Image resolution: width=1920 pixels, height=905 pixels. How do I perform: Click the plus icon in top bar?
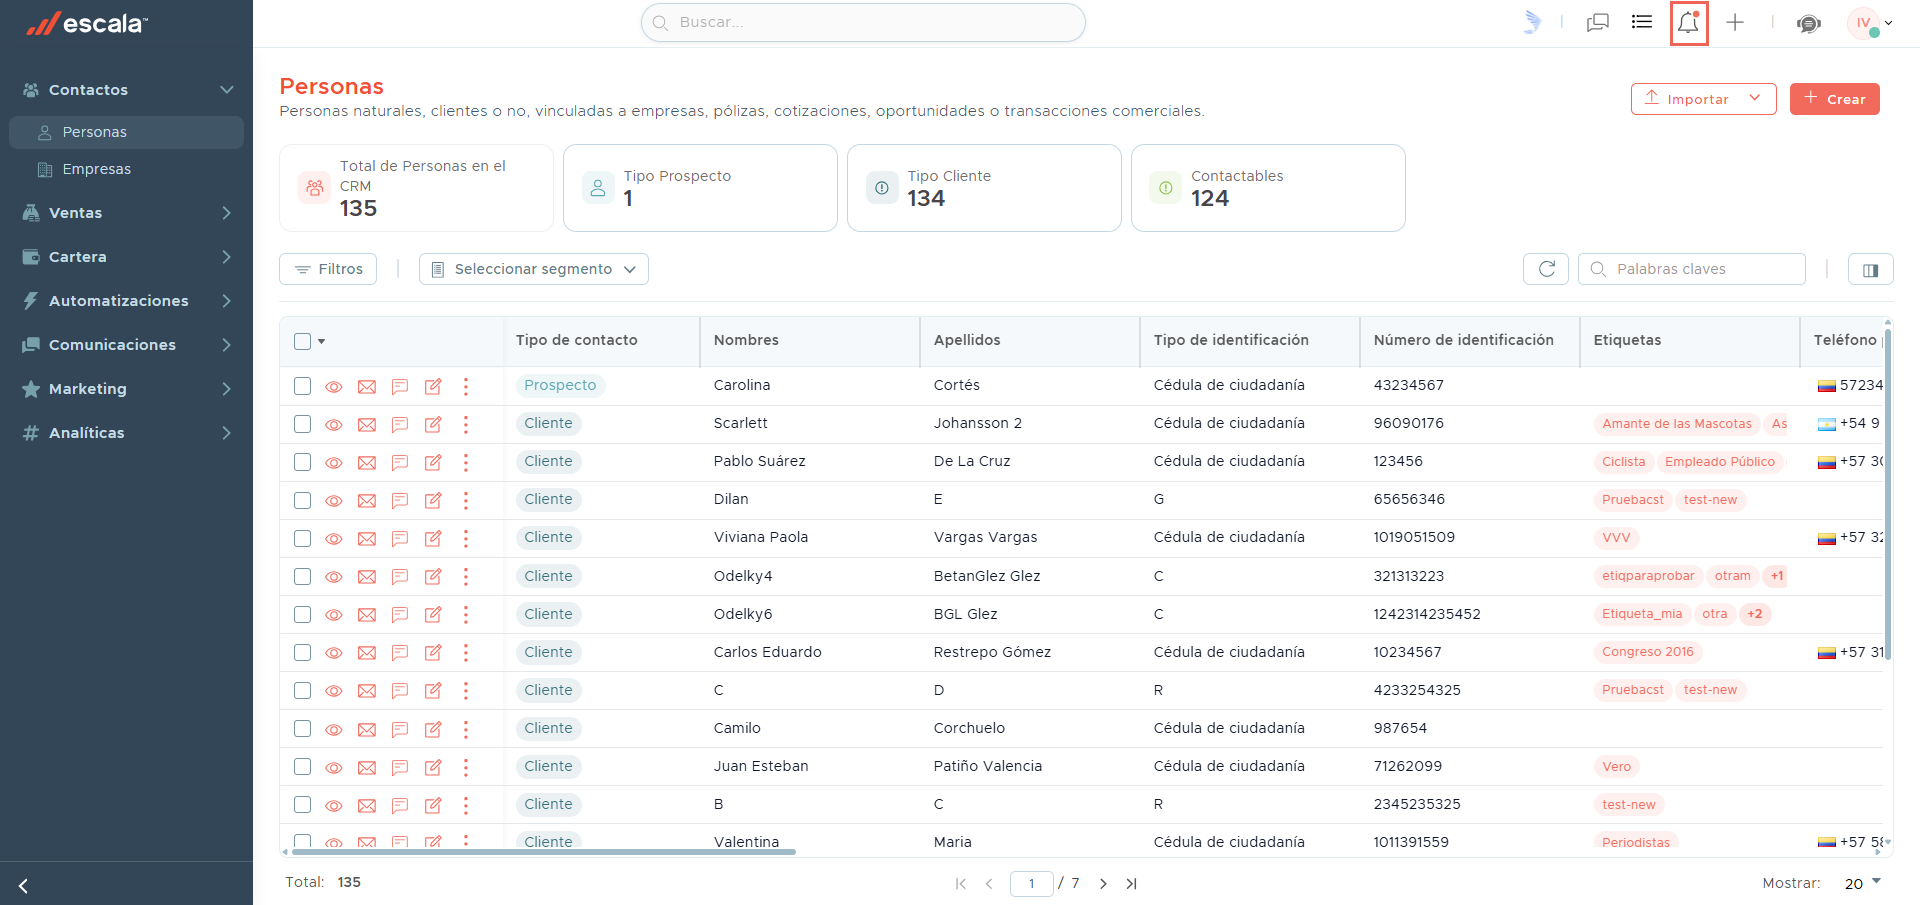pos(1735,22)
